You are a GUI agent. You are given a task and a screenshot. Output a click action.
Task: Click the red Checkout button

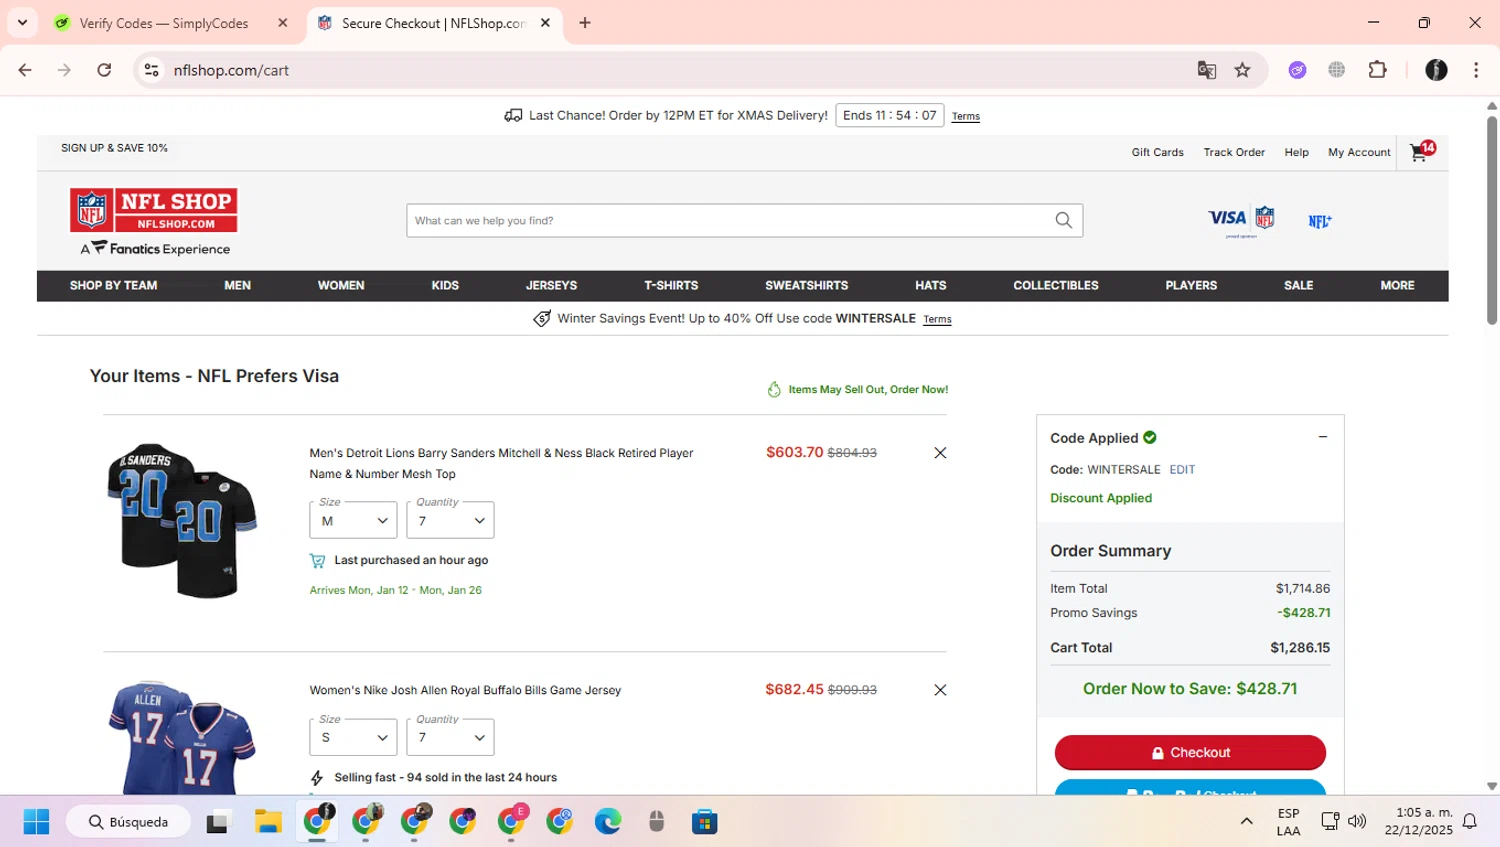click(x=1190, y=752)
